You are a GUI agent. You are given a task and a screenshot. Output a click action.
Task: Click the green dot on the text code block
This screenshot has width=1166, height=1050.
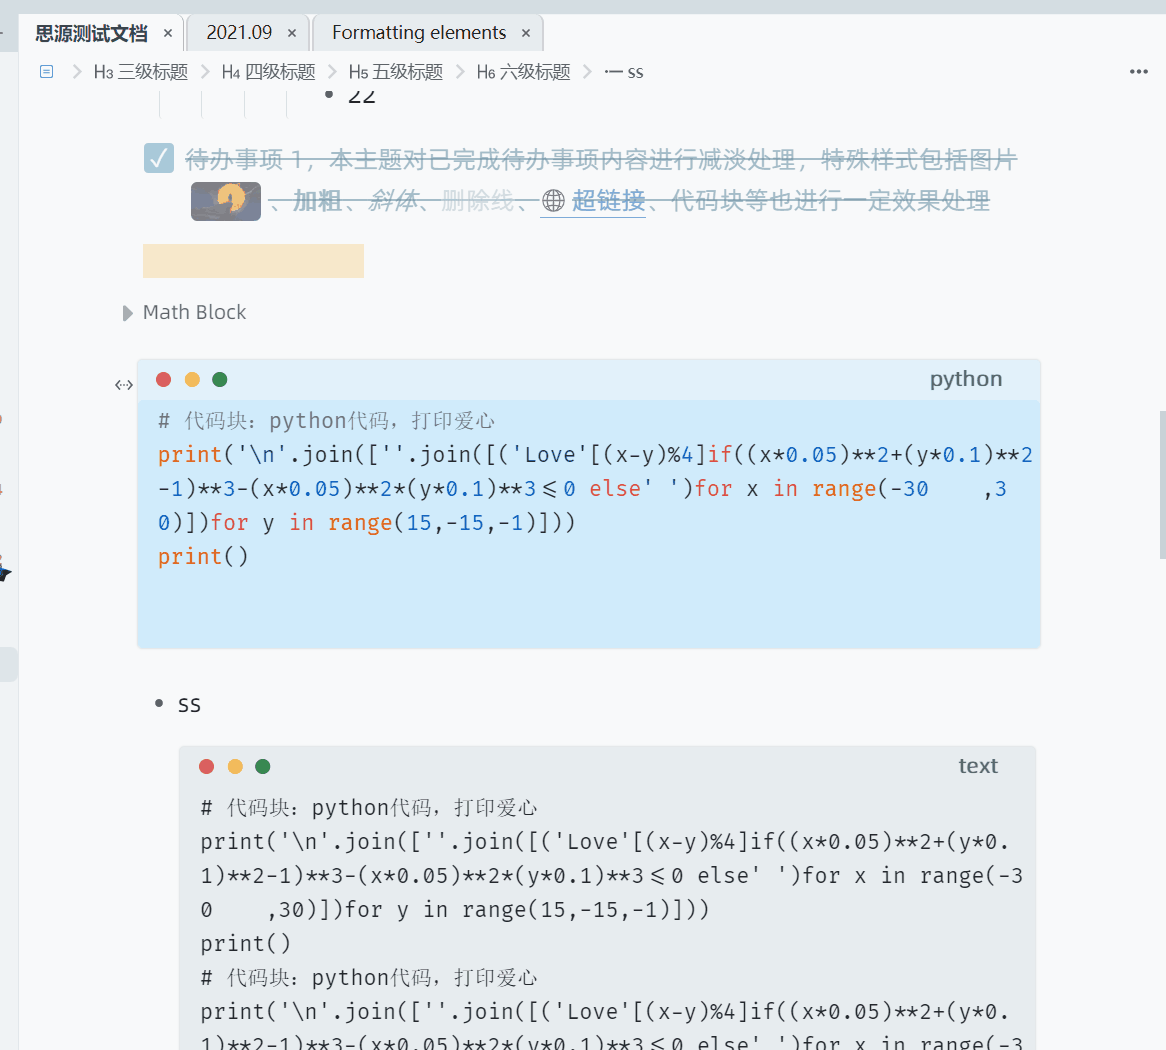coord(262,766)
